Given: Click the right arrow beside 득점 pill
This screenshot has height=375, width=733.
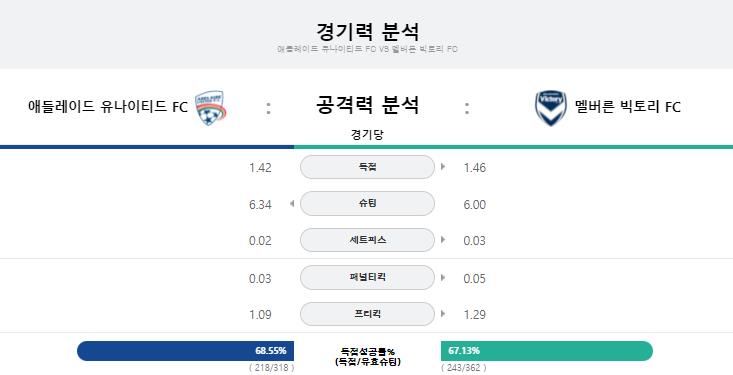Looking at the screenshot, I should [443, 167].
